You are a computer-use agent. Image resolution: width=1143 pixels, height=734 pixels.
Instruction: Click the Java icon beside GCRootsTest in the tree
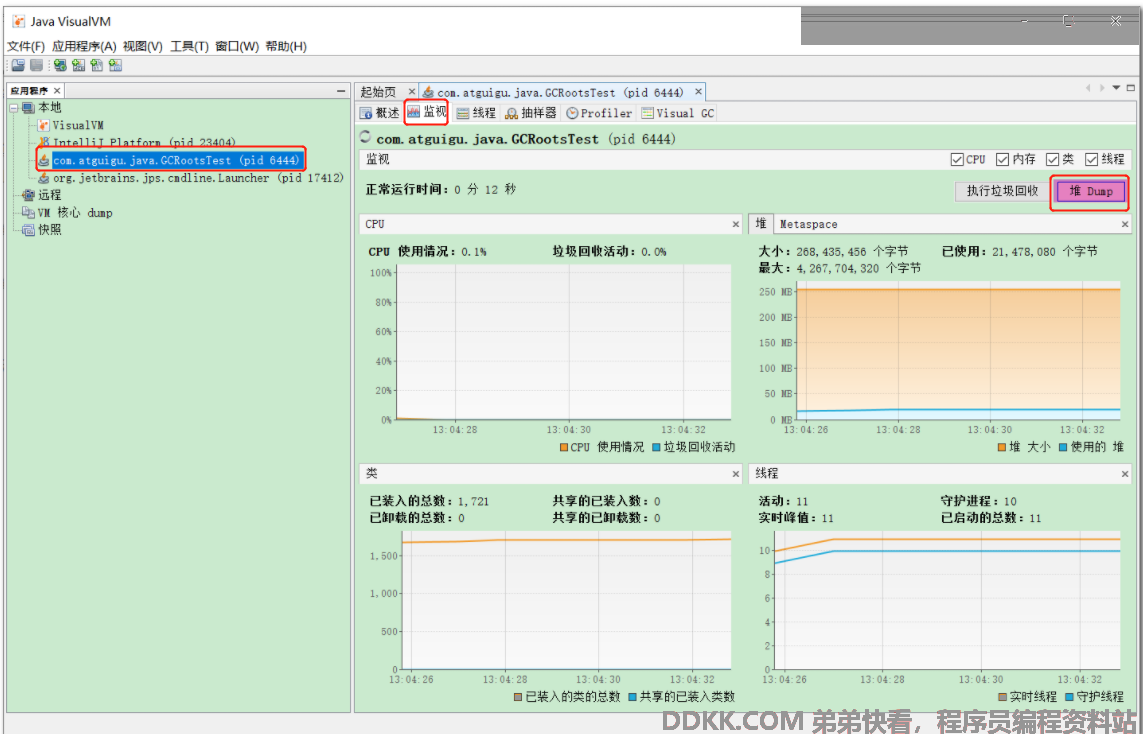pos(44,160)
